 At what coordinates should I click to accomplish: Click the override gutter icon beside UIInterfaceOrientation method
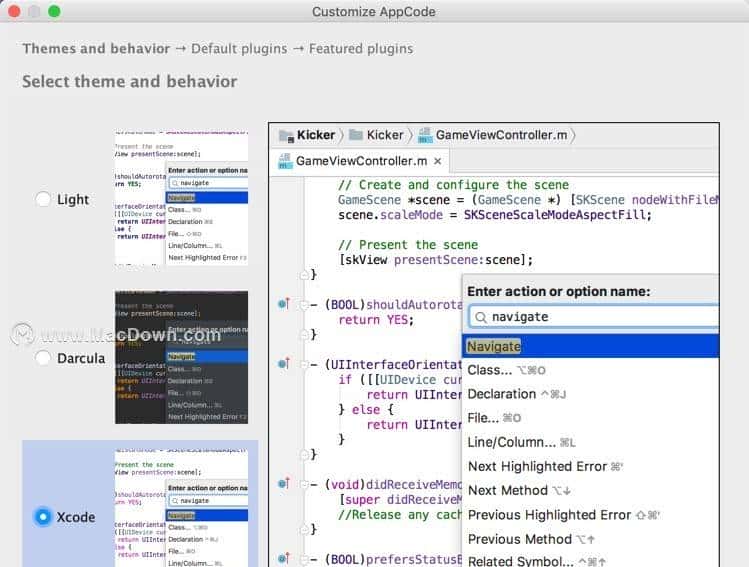pyautogui.click(x=284, y=364)
